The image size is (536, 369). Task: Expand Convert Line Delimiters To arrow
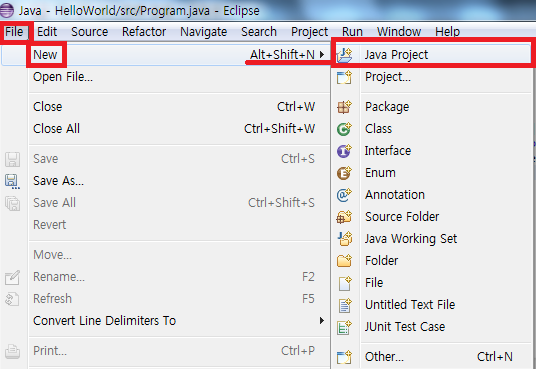[322, 320]
